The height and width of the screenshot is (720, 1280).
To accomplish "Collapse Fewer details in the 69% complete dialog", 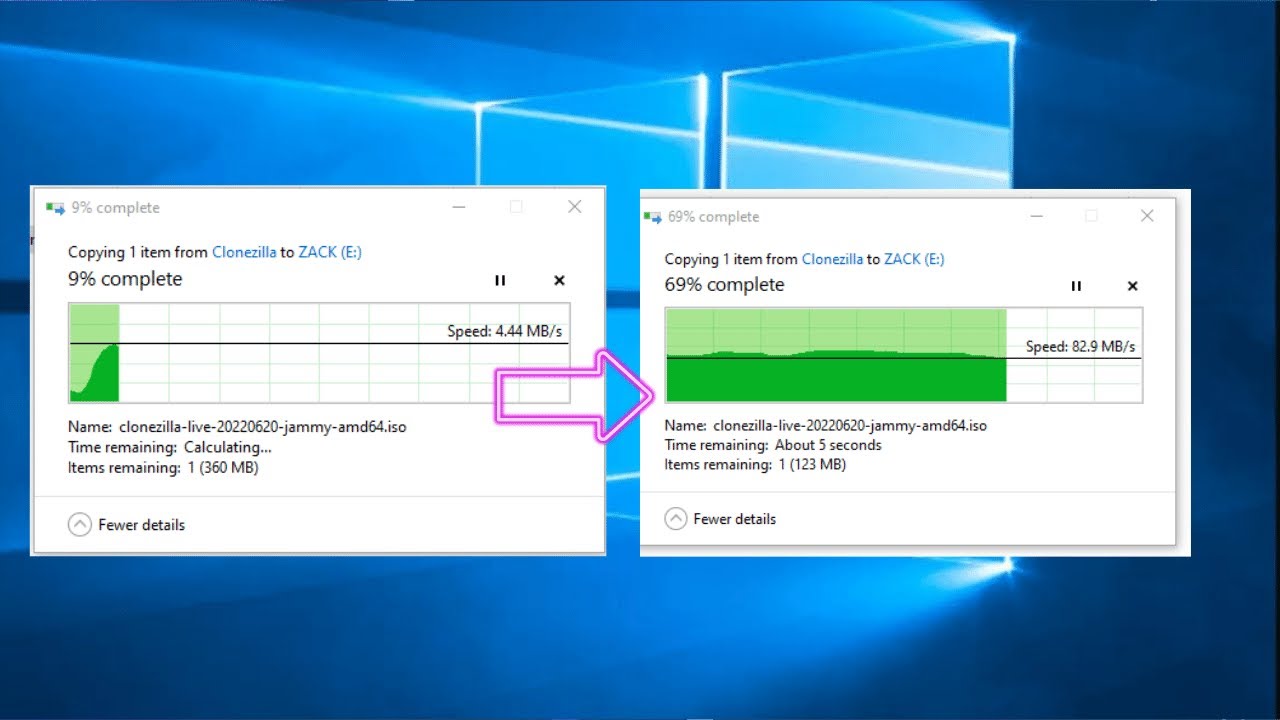I will 720,519.
